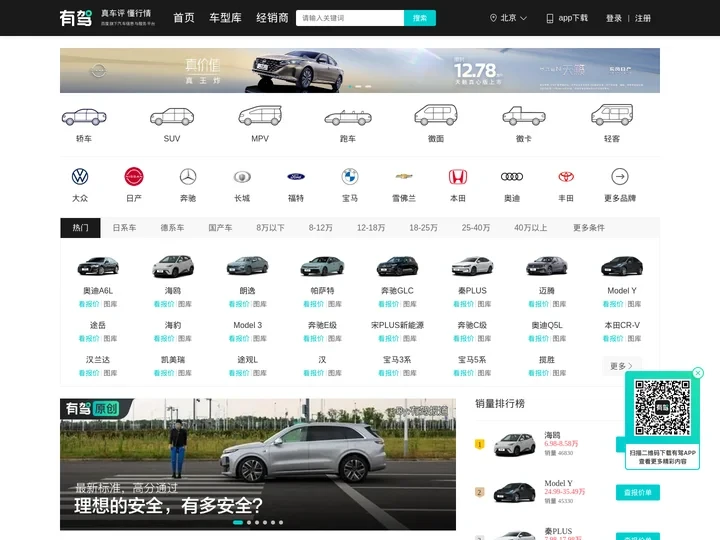
Task: Open the Toyota 丰田 brand logo
Action: (x=566, y=176)
